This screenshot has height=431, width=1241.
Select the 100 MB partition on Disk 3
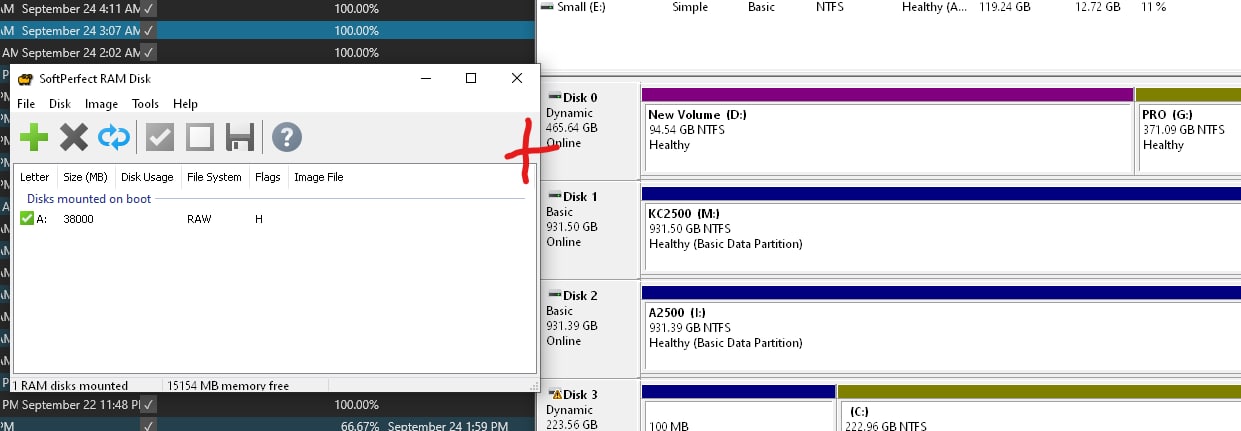738,408
